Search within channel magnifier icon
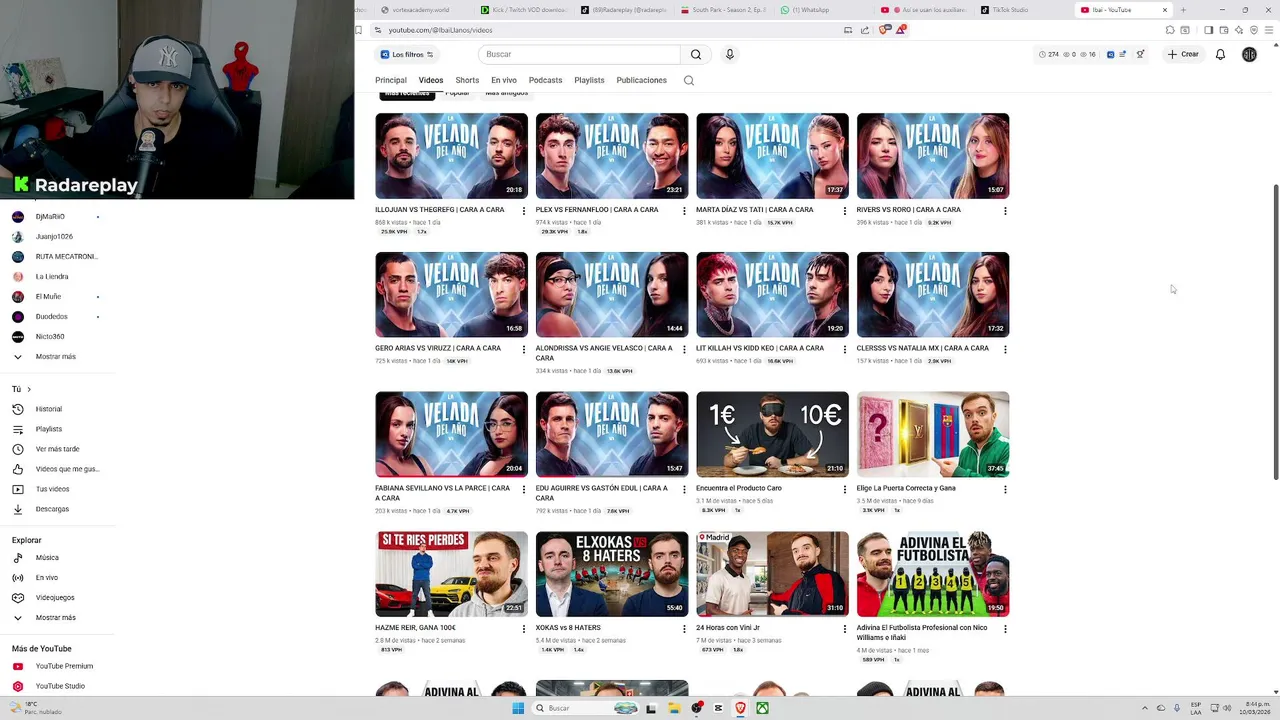Viewport: 1280px width, 720px height. [x=689, y=80]
